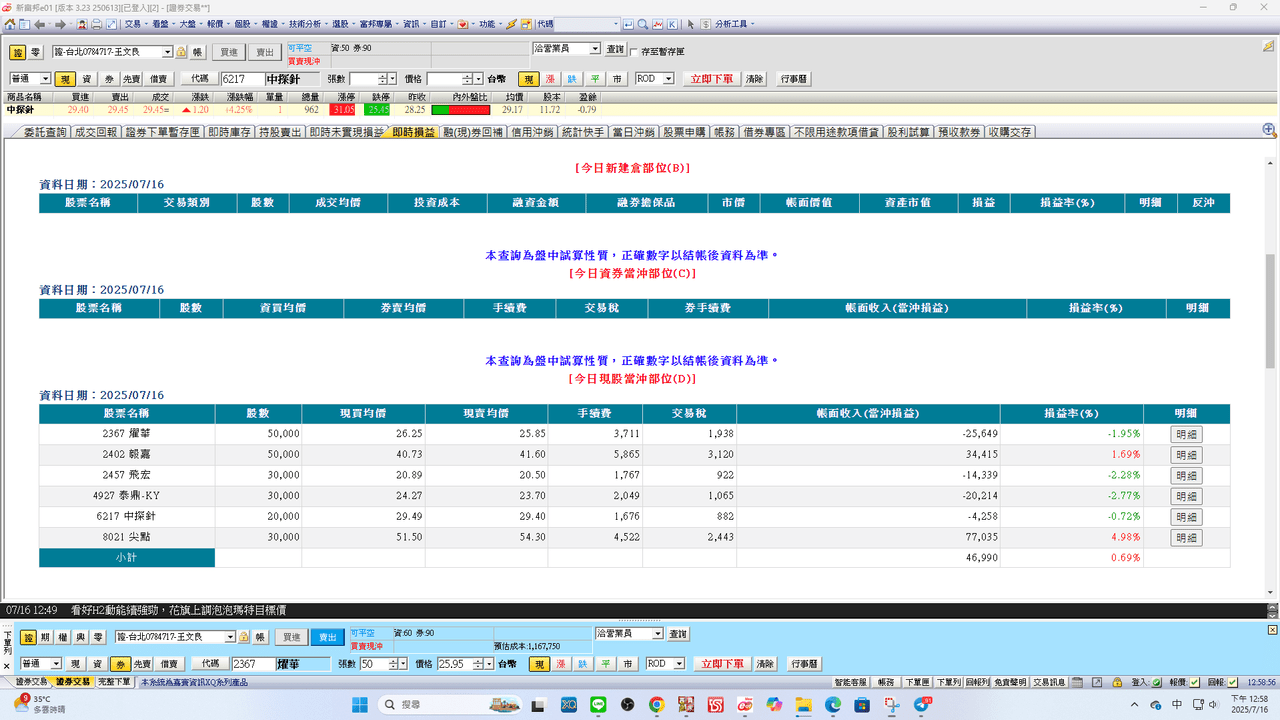Click the heart favorites icon in the menu bar

(x=462, y=24)
